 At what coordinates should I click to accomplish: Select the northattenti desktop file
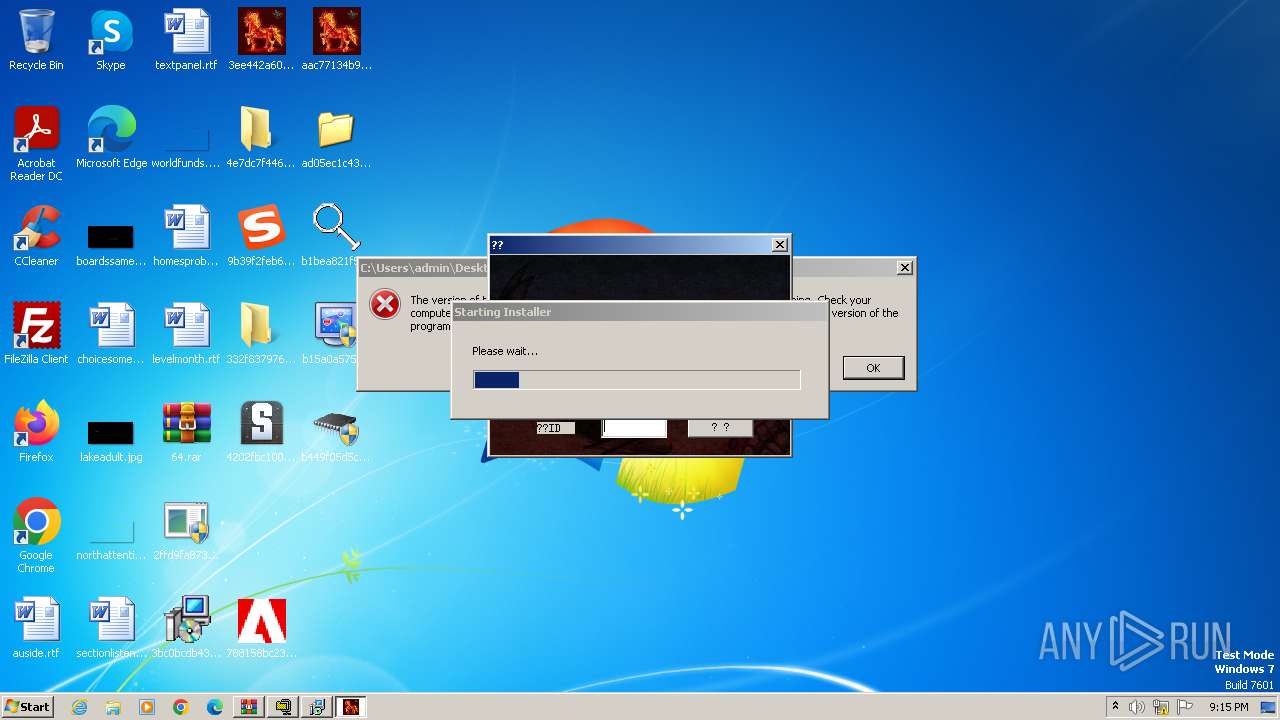(111, 538)
